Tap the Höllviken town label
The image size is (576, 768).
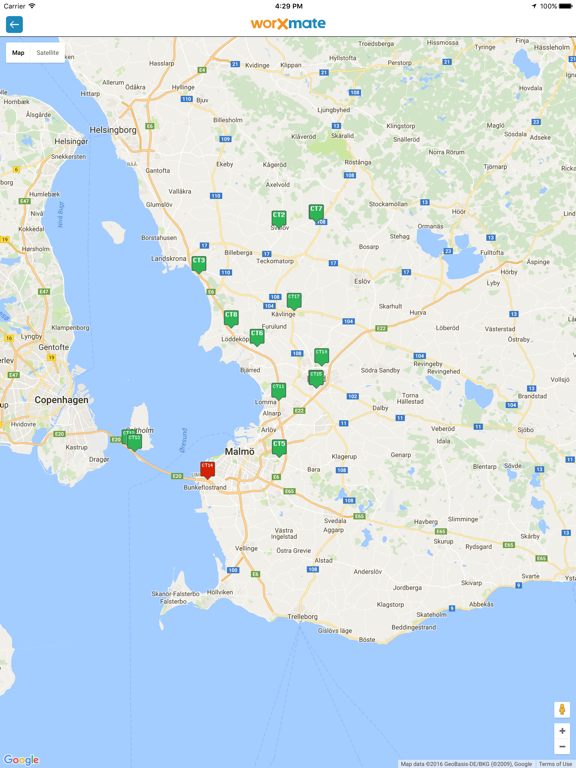[220, 592]
